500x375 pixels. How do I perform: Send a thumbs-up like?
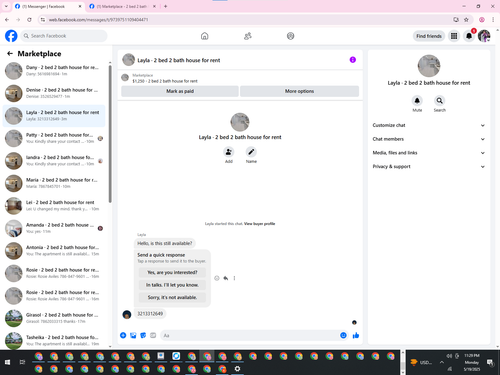pyautogui.click(x=356, y=335)
